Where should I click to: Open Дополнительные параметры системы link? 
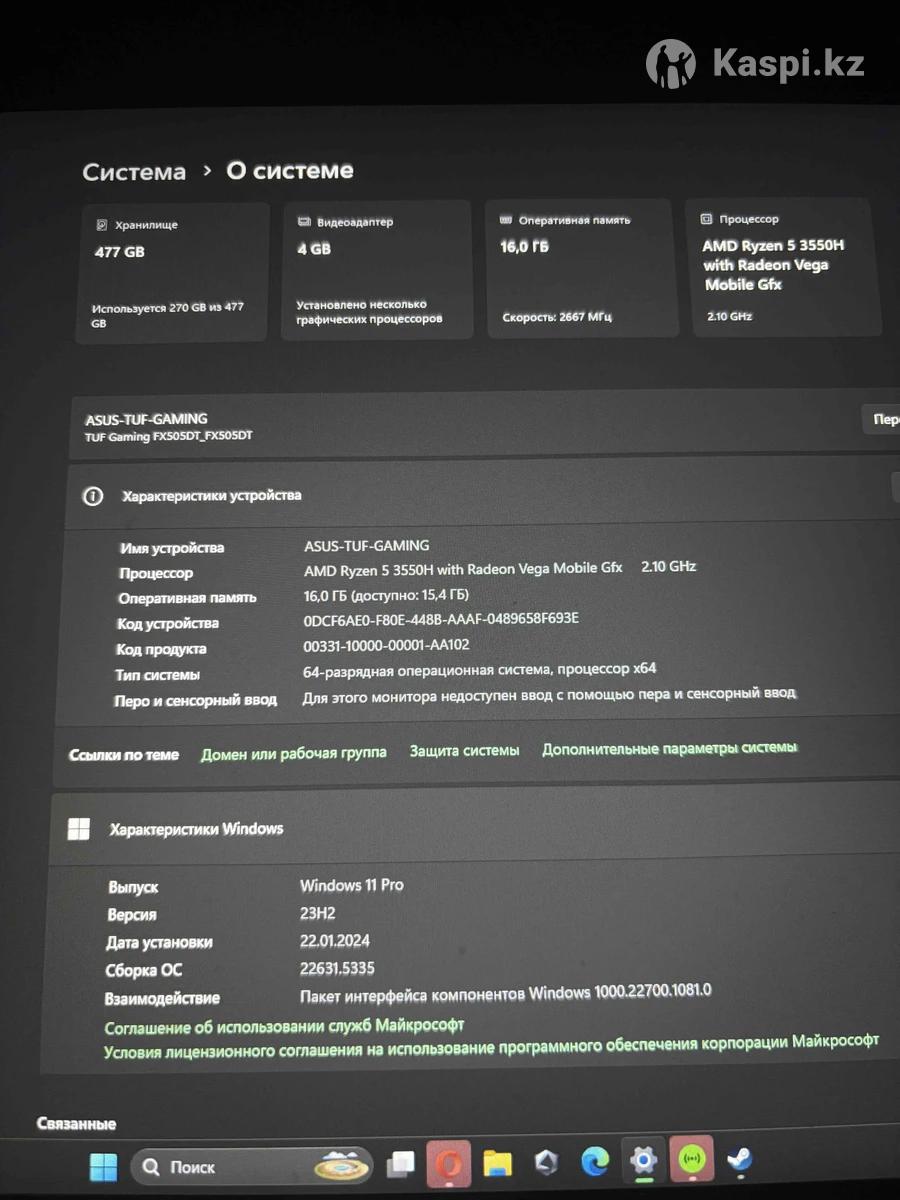click(669, 748)
